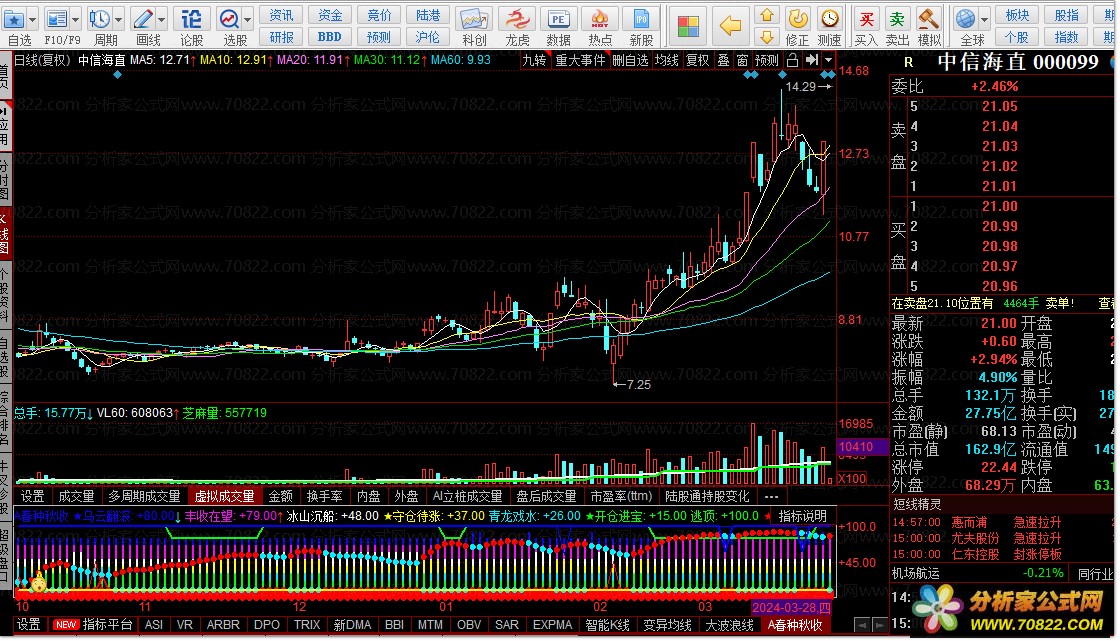This screenshot has height=641, width=1120.
Task: Click the 买入 buy icon
Action: (866, 19)
